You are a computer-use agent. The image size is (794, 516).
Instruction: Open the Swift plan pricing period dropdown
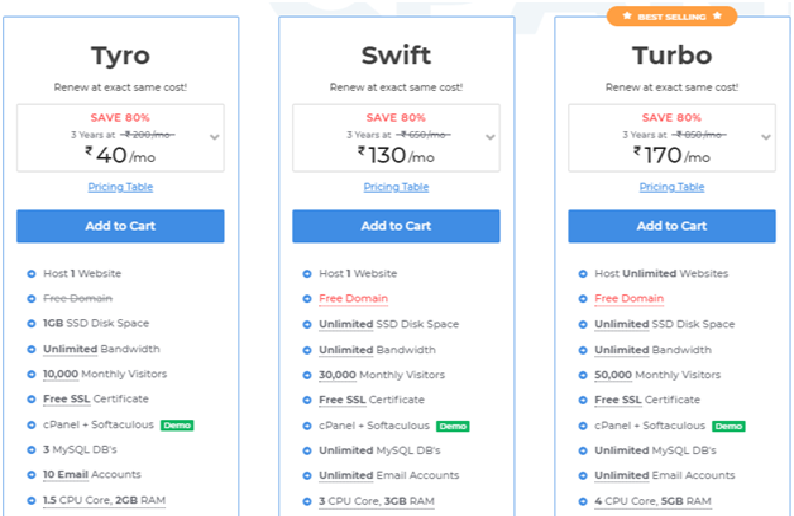point(490,137)
